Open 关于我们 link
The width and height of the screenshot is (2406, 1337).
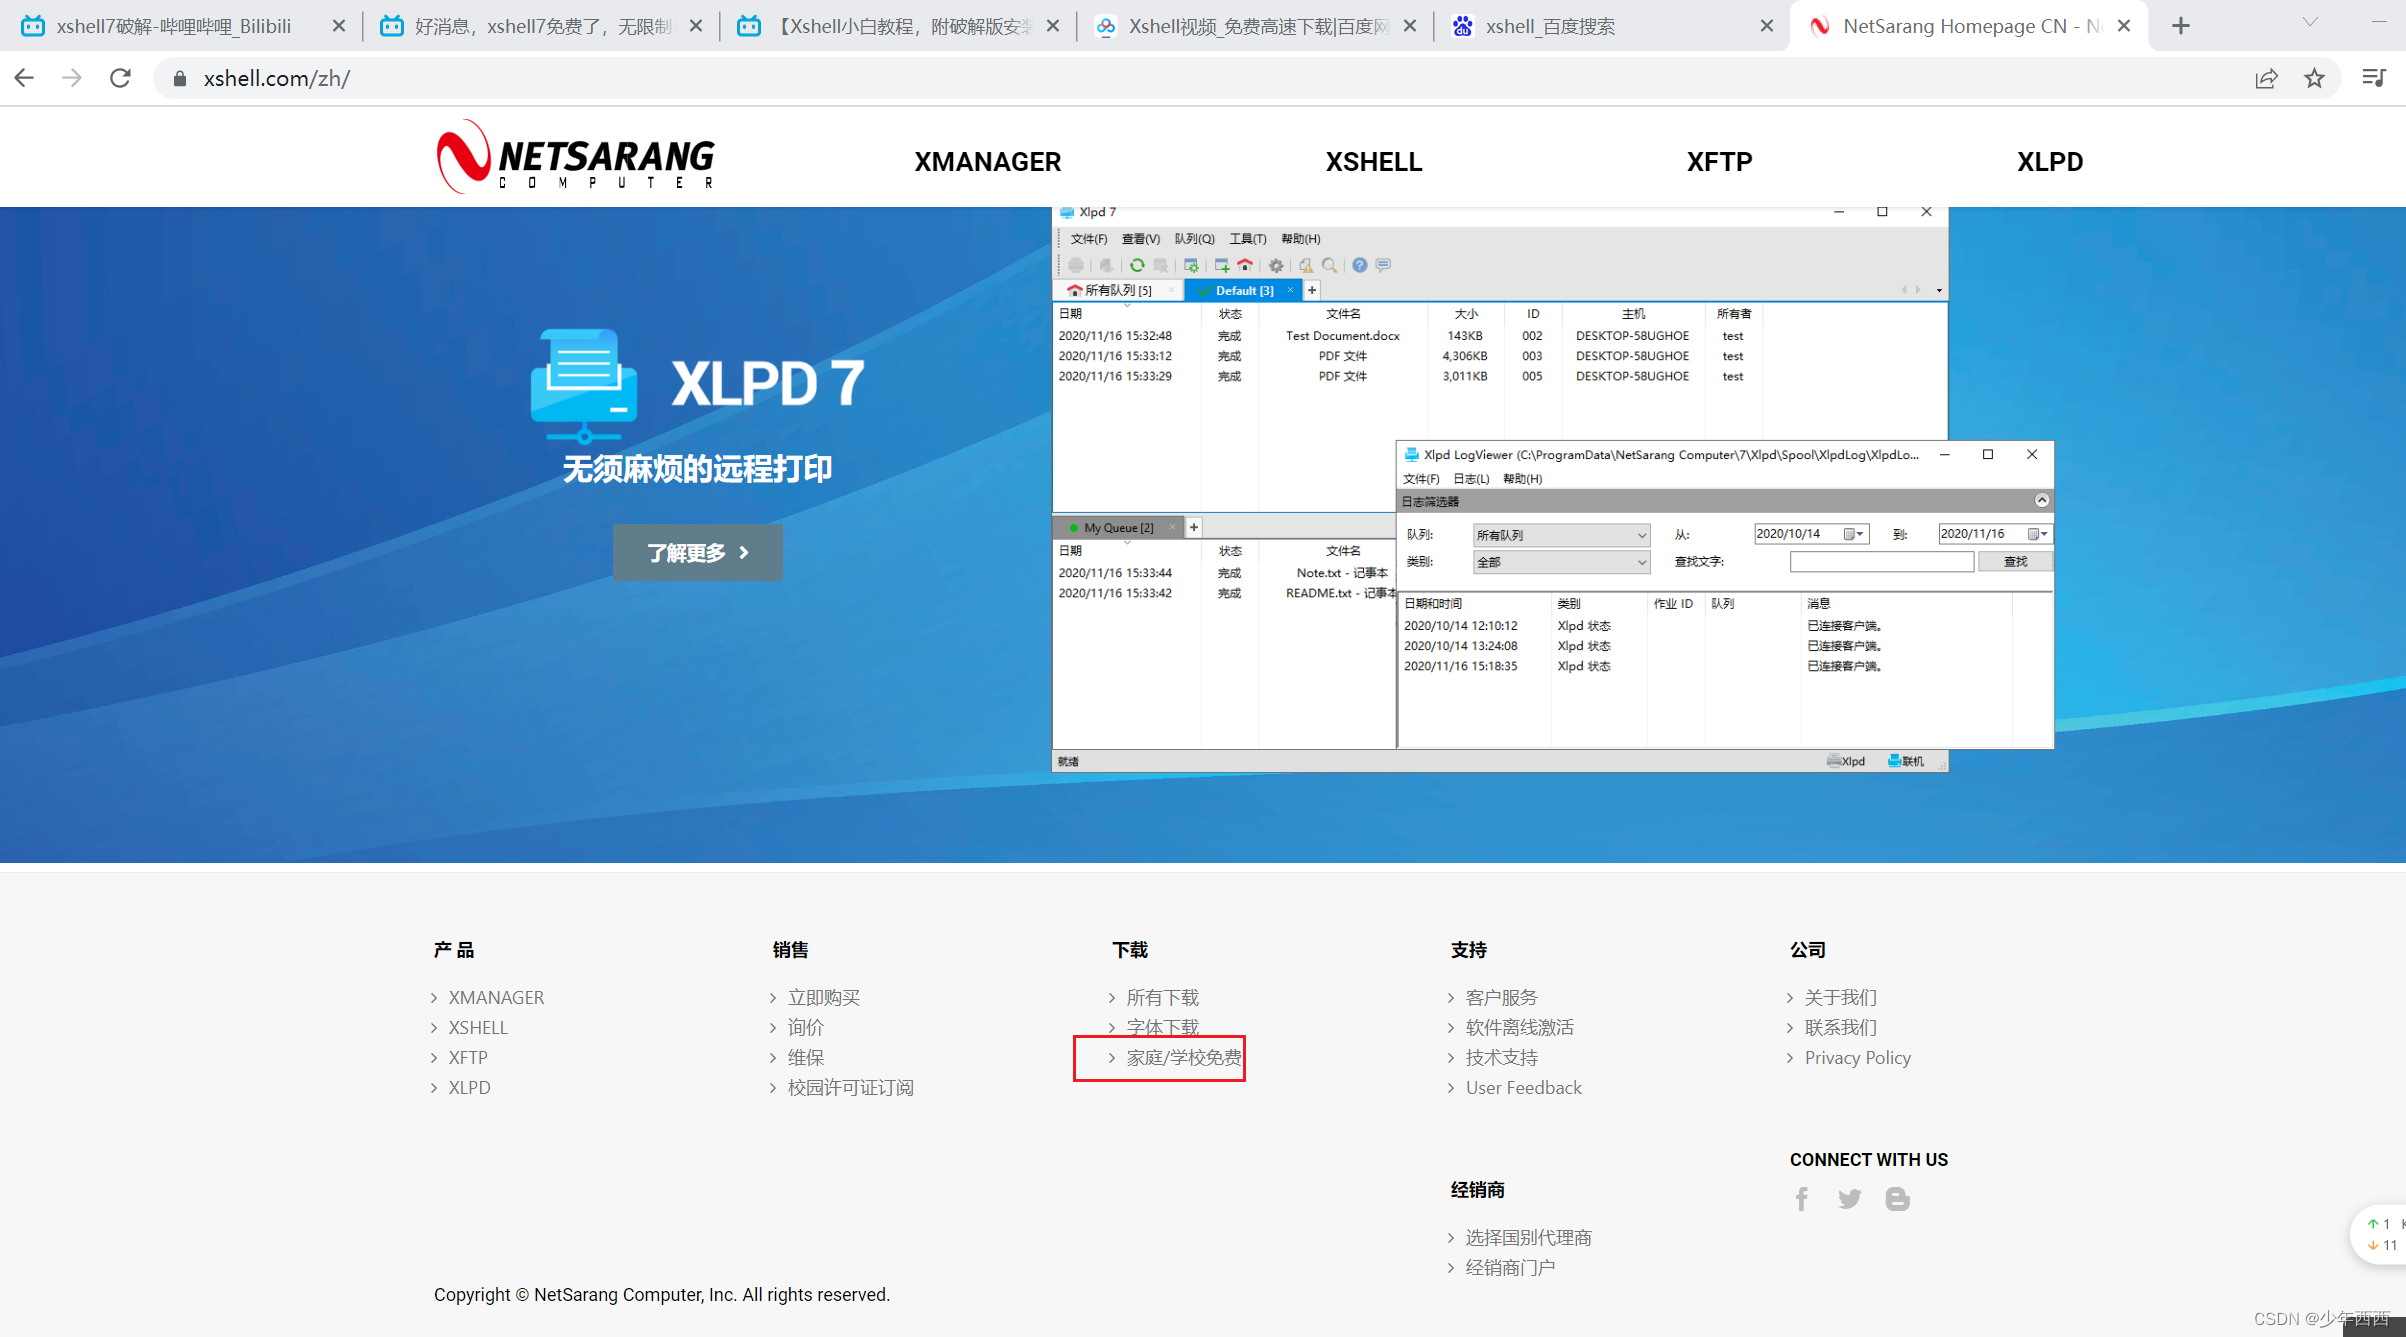click(x=1840, y=997)
